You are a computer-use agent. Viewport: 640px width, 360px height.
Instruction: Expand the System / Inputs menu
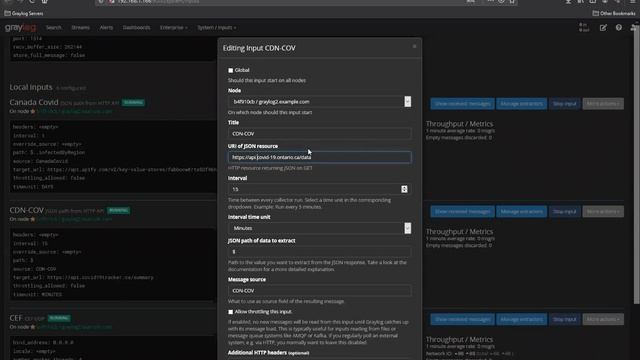click(x=216, y=28)
